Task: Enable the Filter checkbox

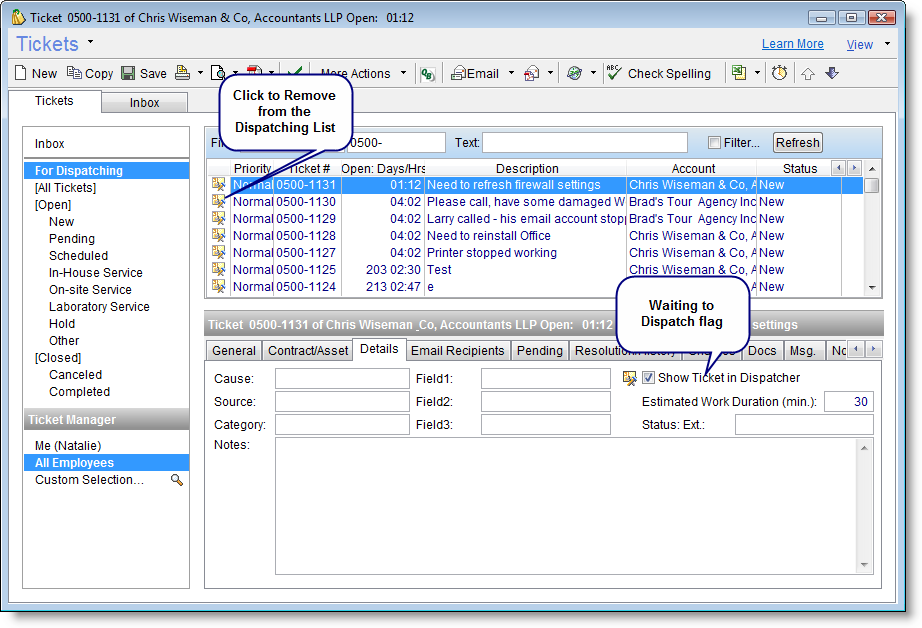Action: (714, 143)
